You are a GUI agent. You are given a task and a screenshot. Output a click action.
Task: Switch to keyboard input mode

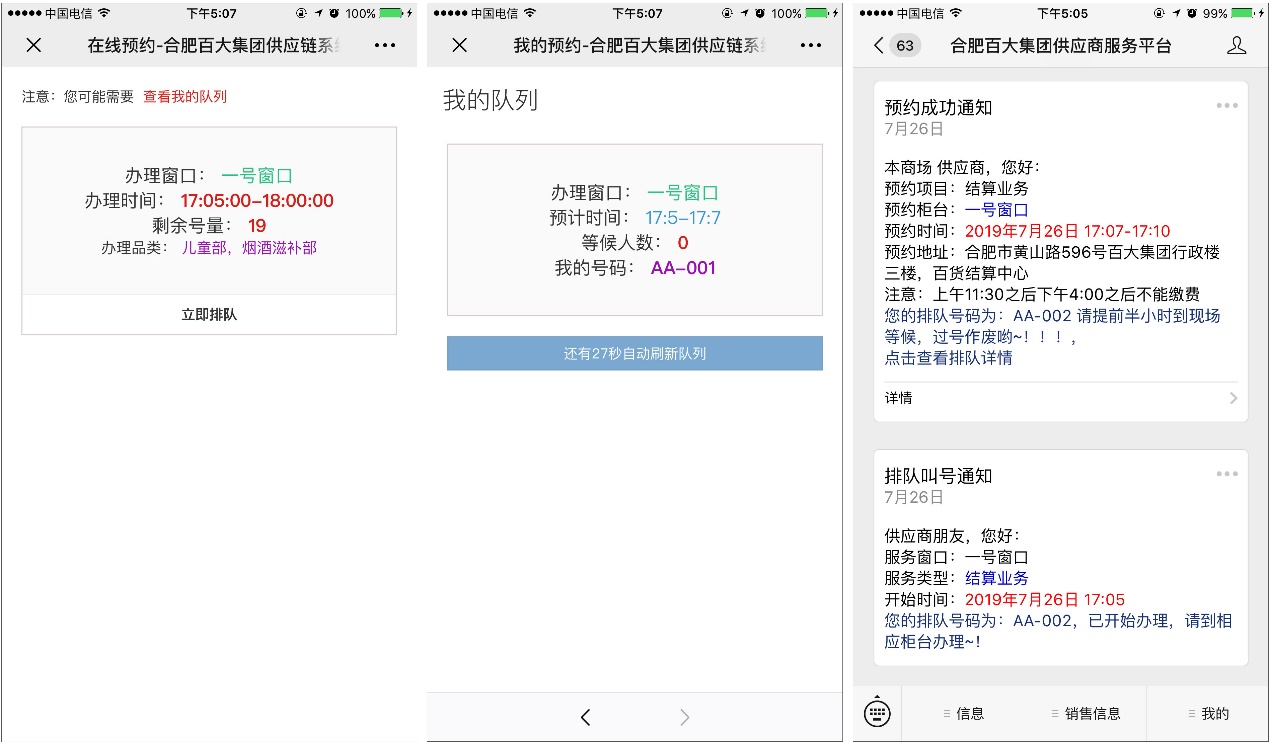877,713
